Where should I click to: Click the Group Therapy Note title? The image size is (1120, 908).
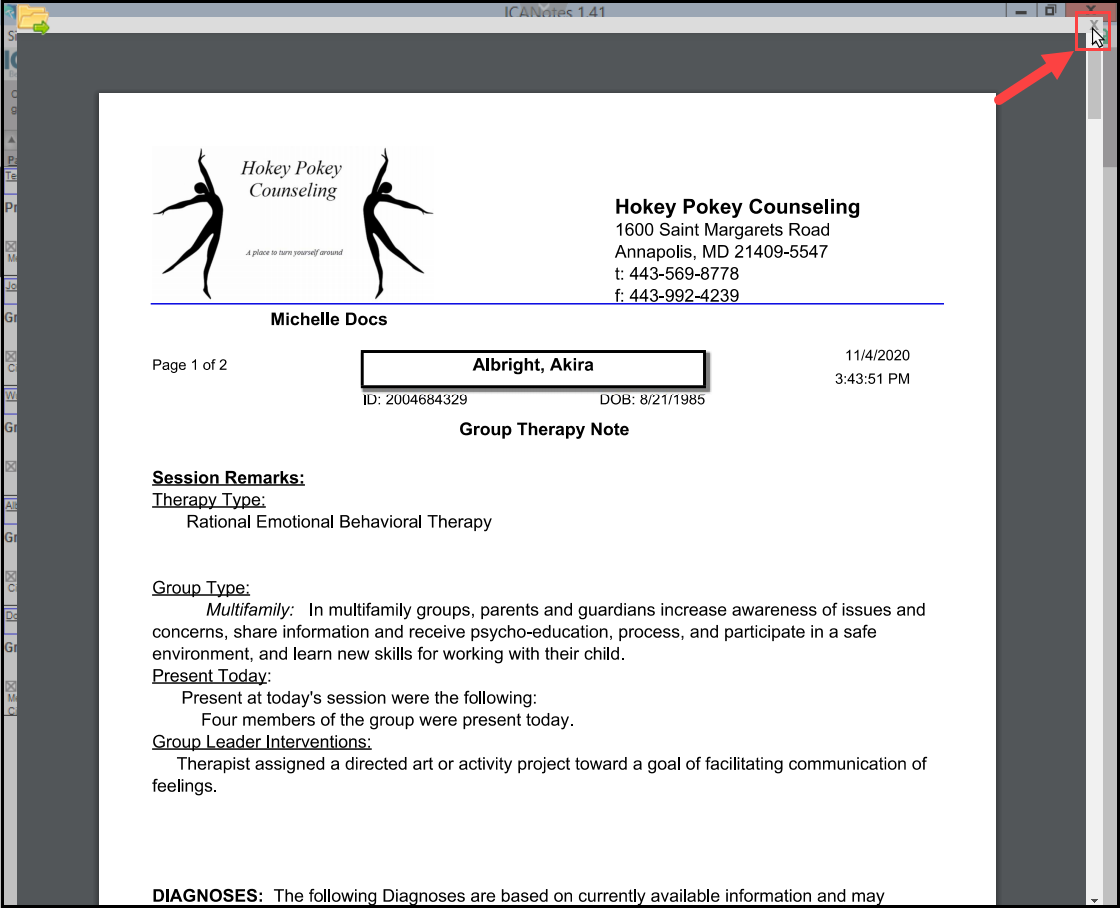point(544,430)
